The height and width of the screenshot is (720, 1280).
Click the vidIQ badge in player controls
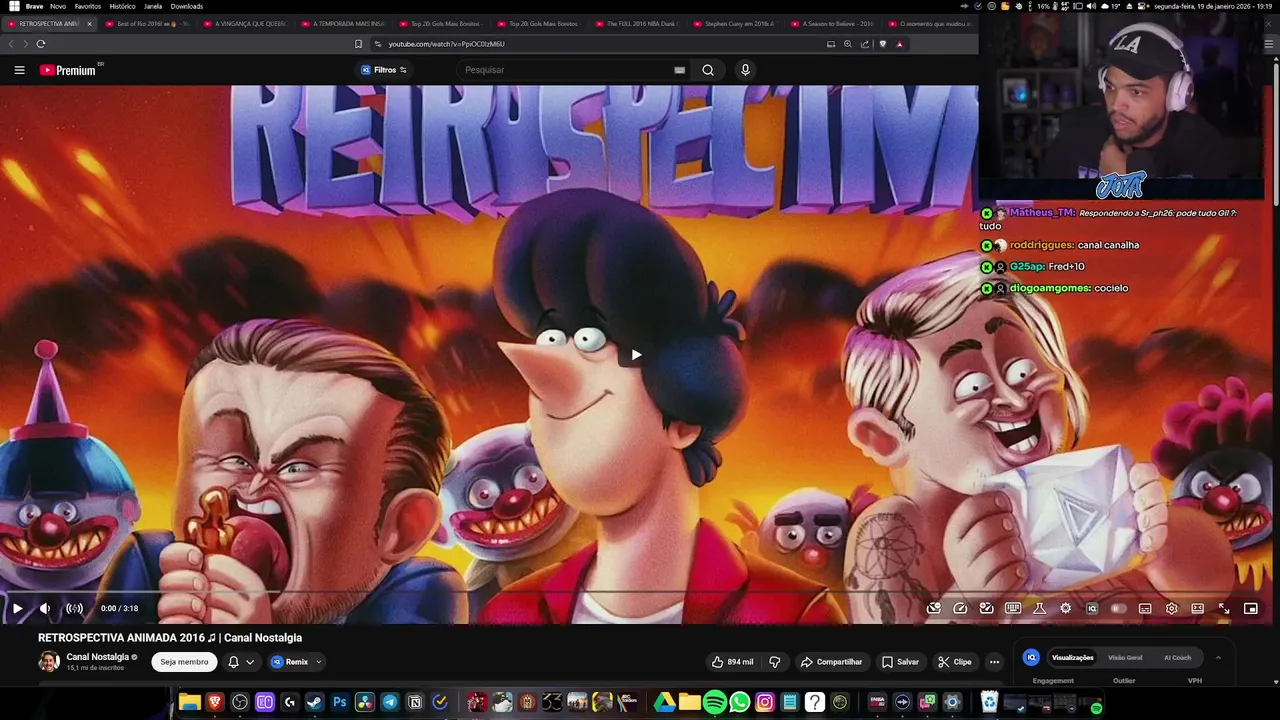pyautogui.click(x=1092, y=608)
